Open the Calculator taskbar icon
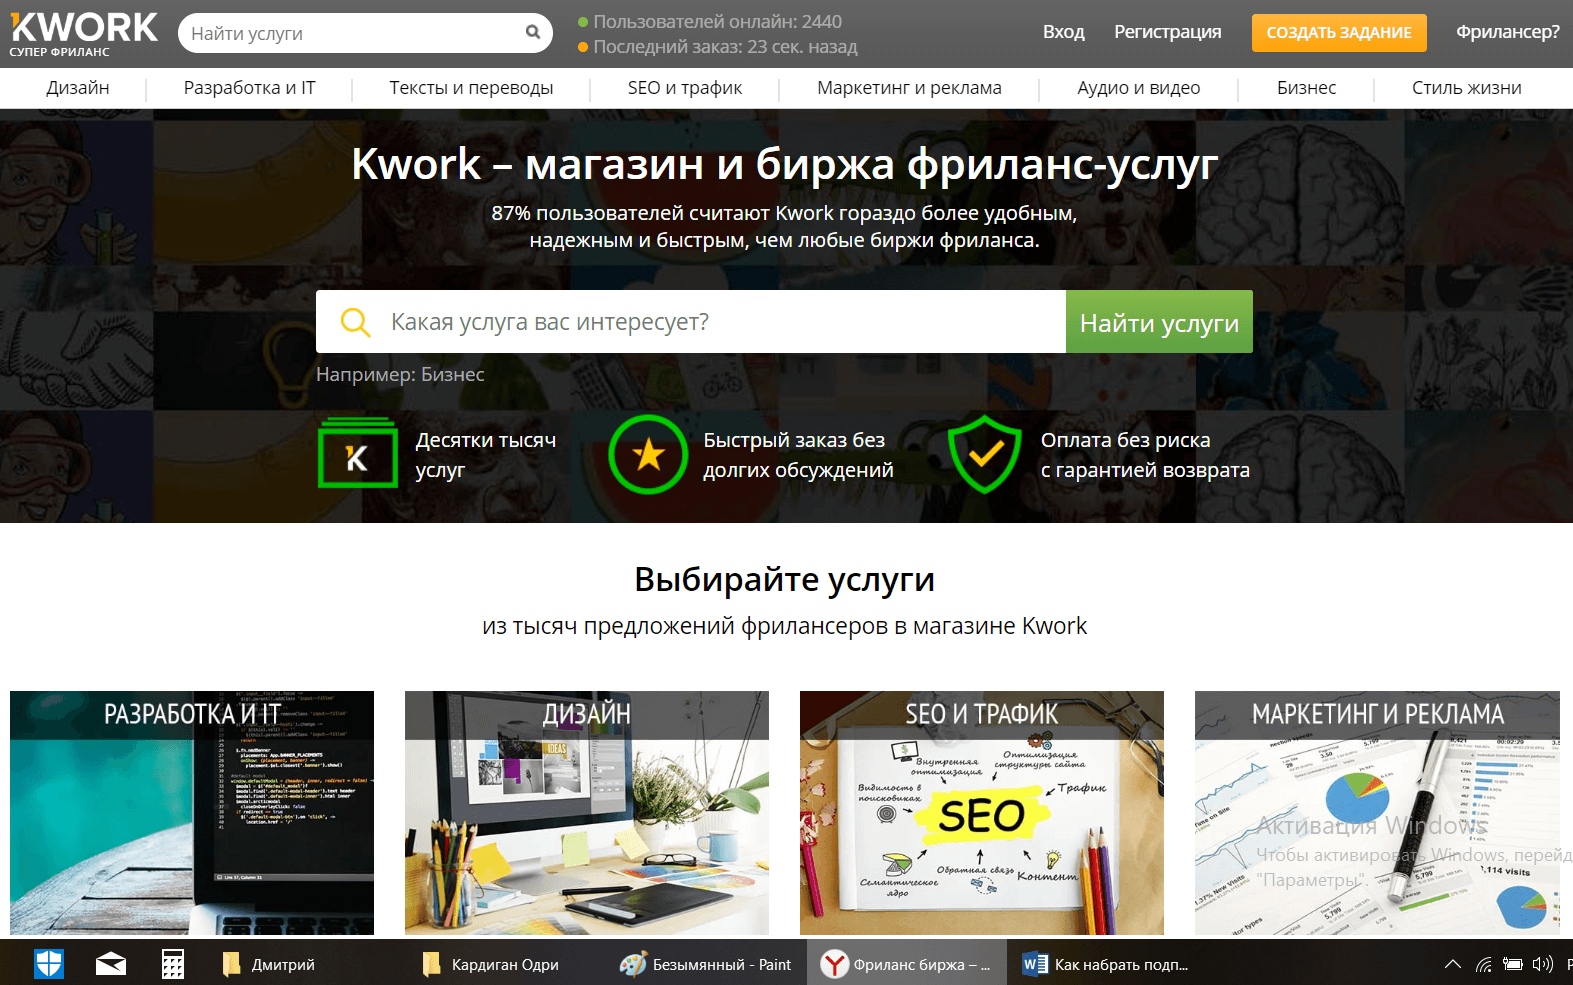The height and width of the screenshot is (985, 1573). pyautogui.click(x=173, y=964)
